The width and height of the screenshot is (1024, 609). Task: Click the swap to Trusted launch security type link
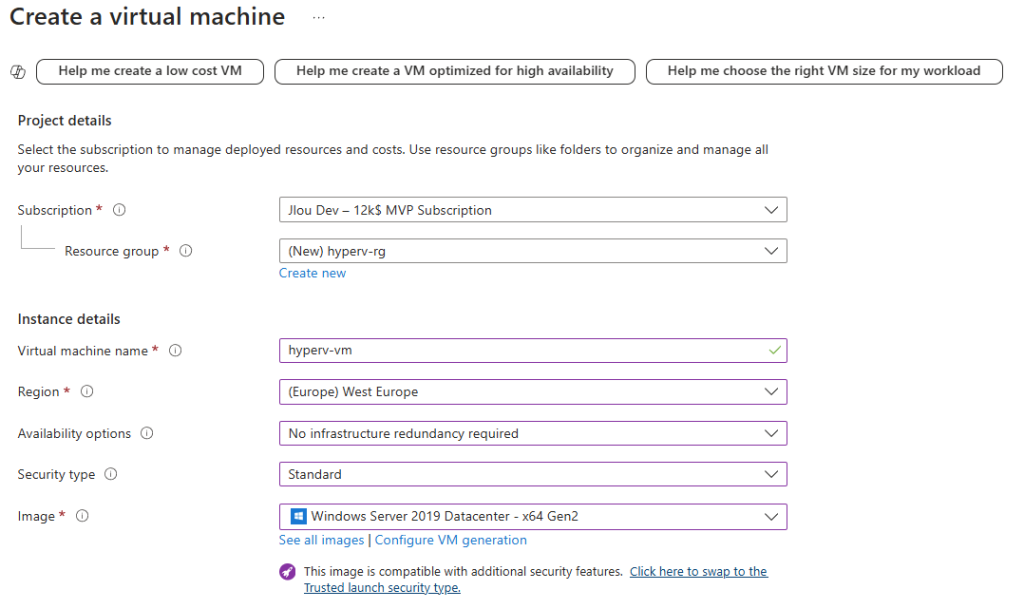coord(536,580)
